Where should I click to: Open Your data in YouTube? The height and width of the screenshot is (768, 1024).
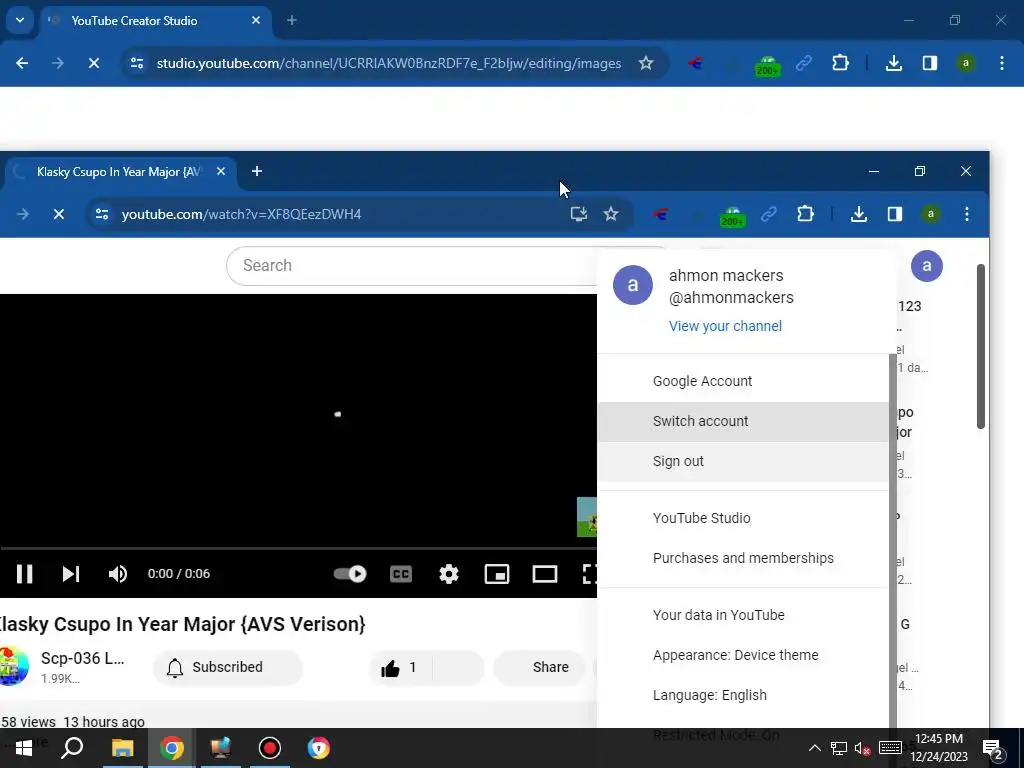coord(743,615)
